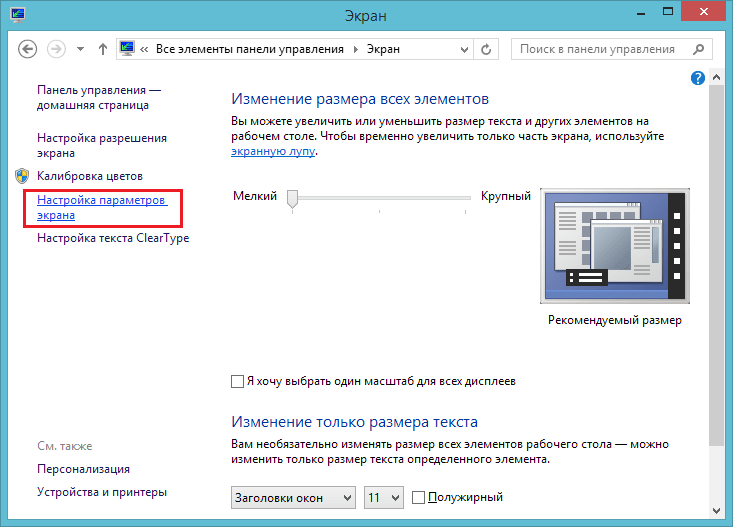
Task: Click the scrollbar down arrow
Action: 716,511
